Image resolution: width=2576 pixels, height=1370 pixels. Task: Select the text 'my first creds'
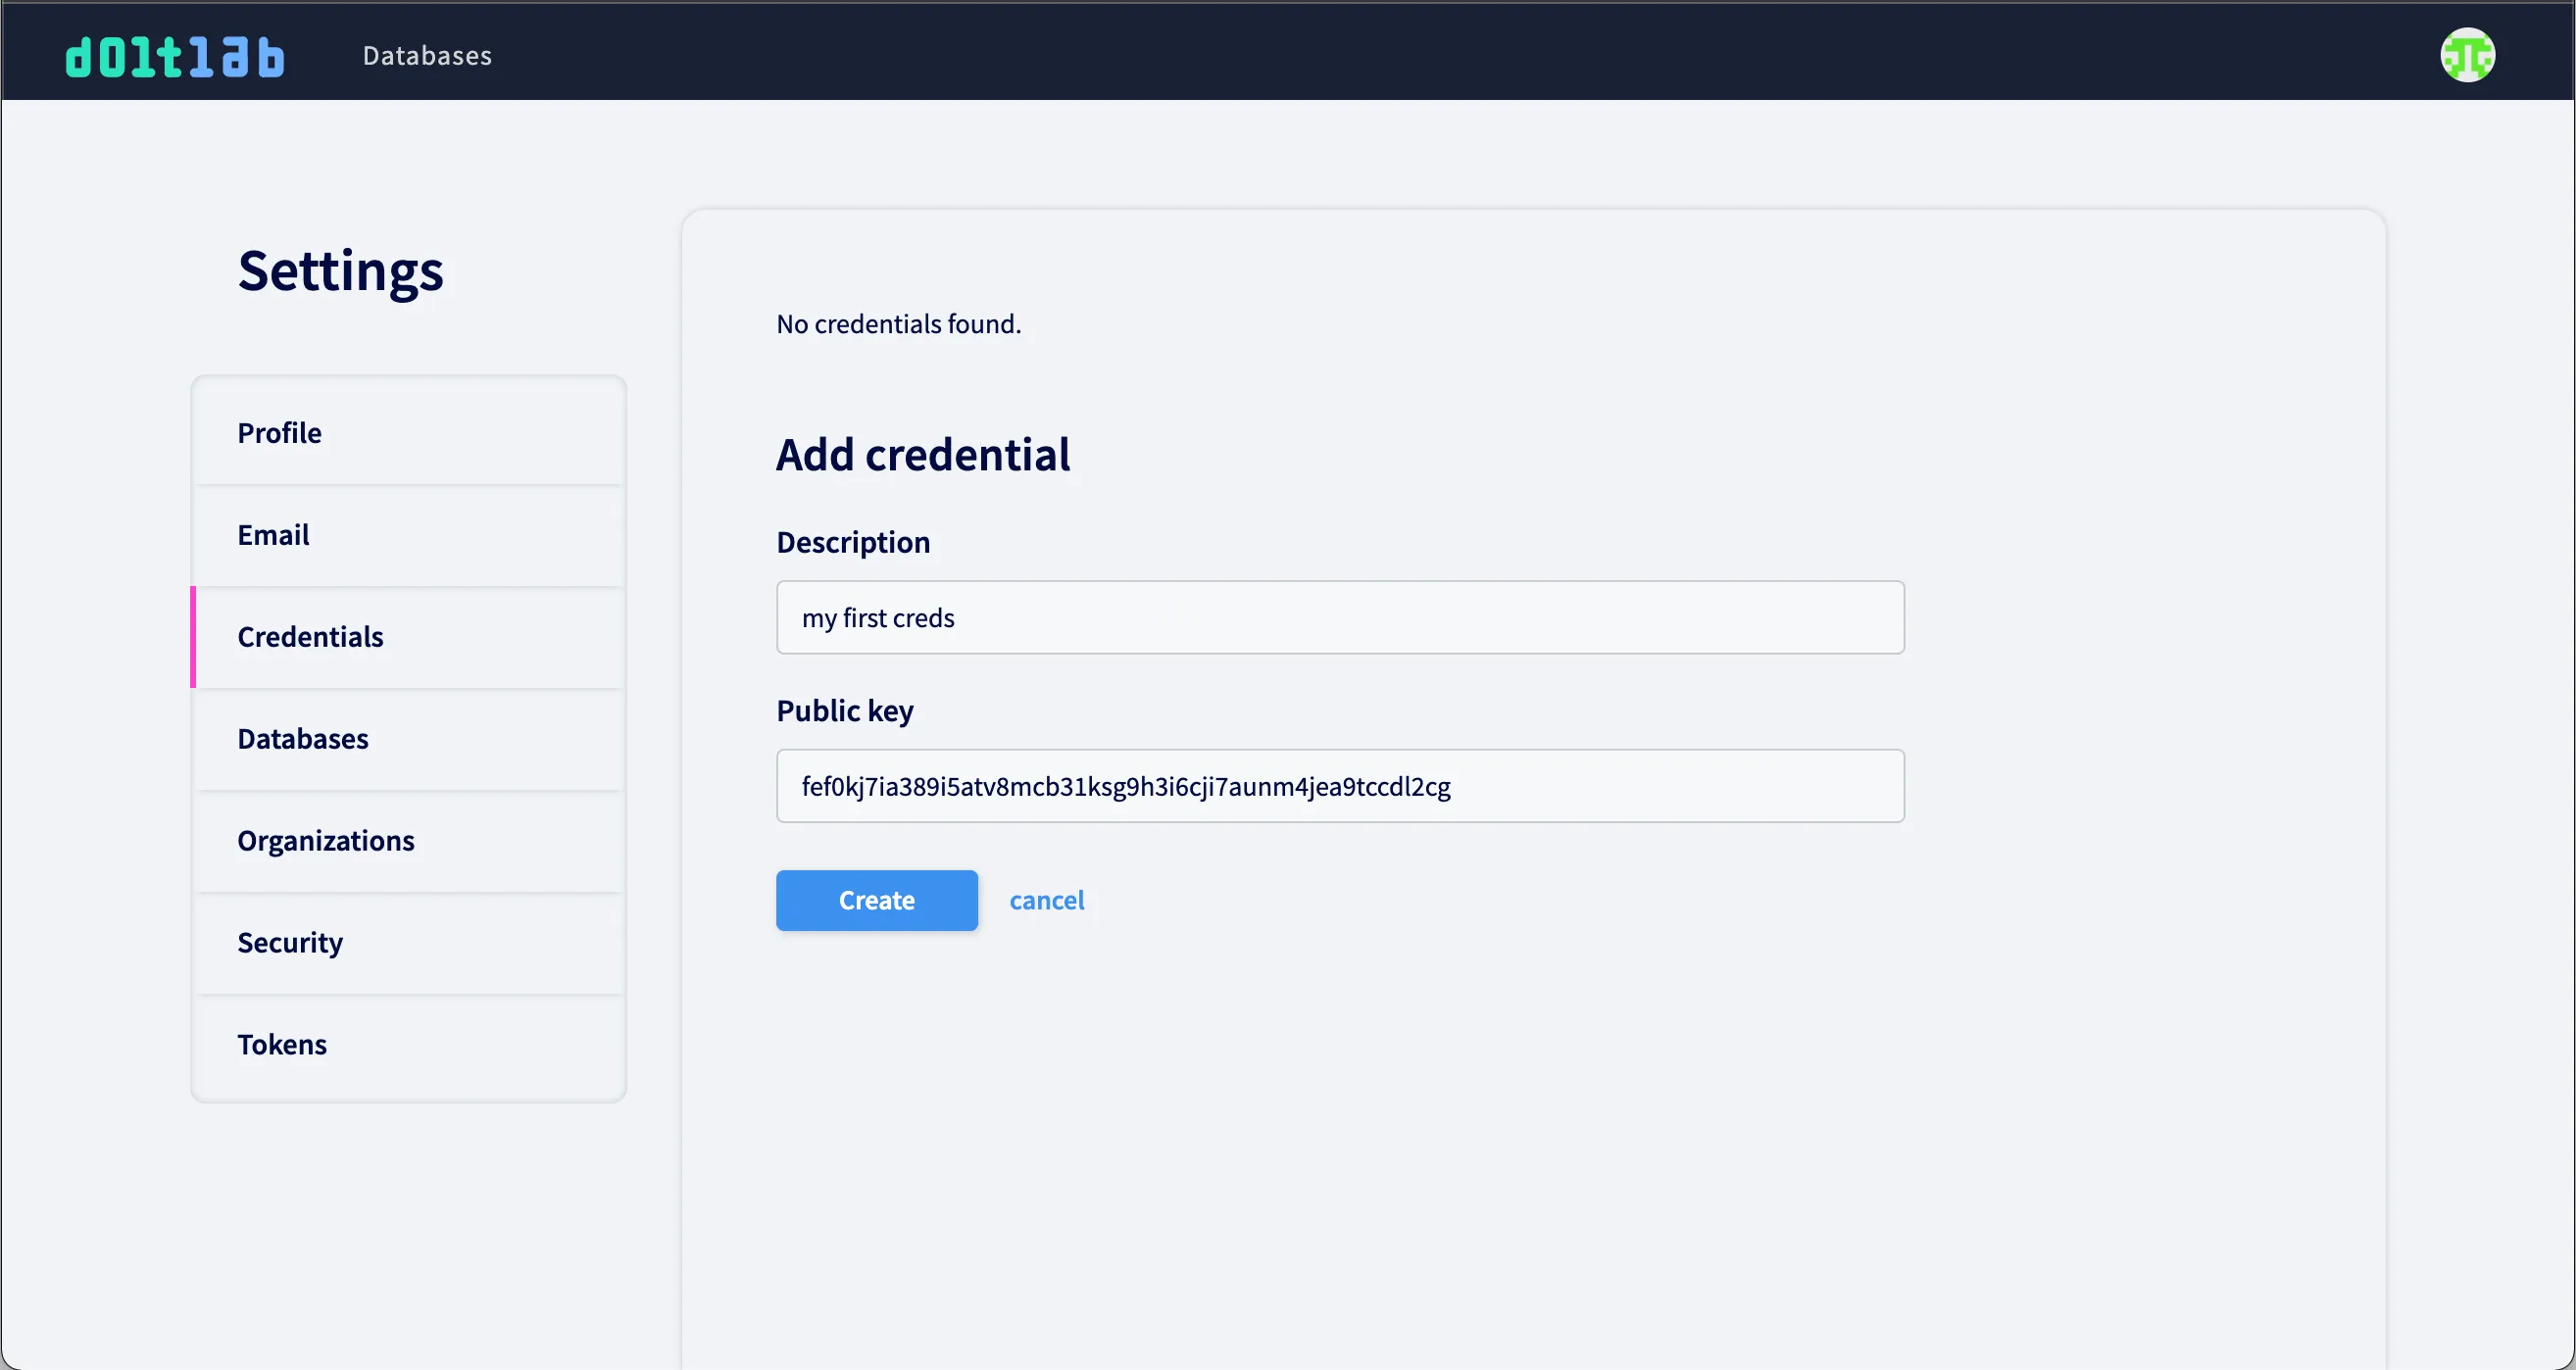(x=878, y=617)
